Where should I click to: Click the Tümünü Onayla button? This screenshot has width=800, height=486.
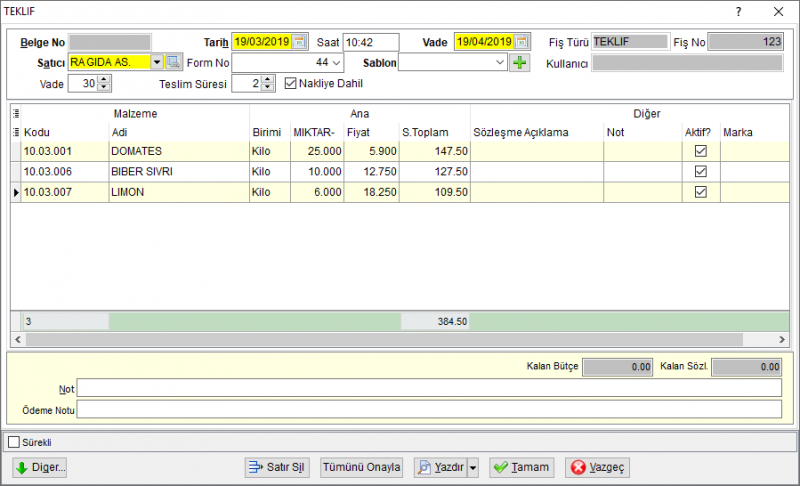click(361, 467)
